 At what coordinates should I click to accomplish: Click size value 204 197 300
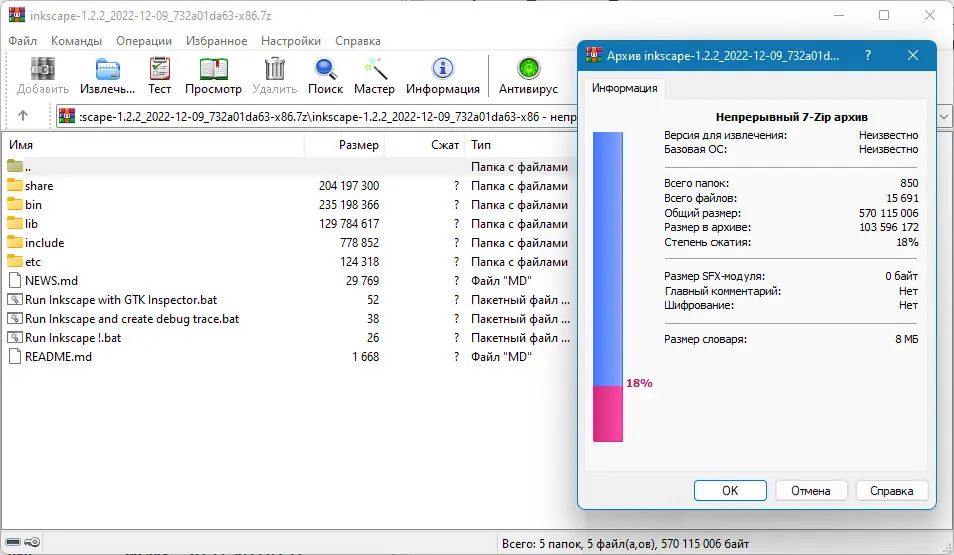(349, 186)
